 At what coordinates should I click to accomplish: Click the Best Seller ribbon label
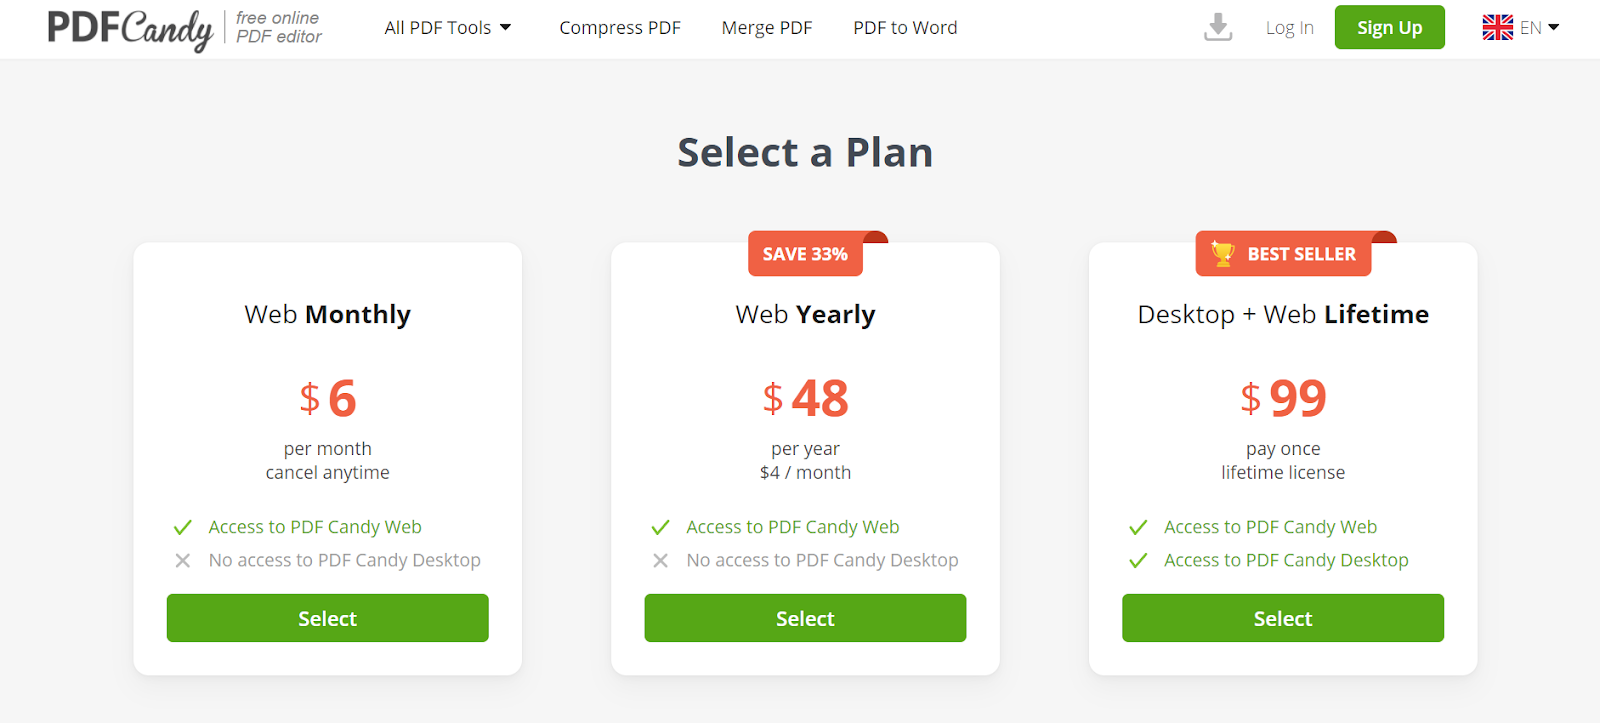tap(1301, 254)
